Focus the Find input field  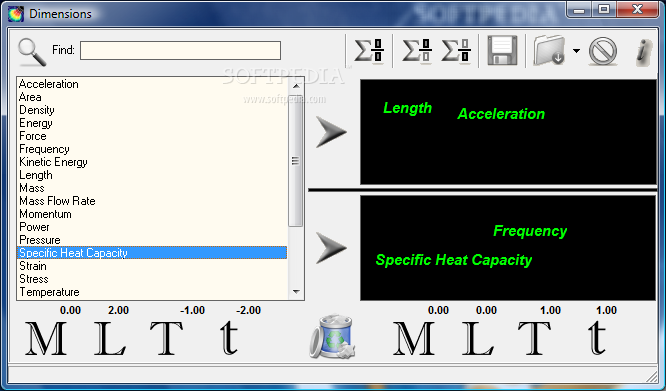[181, 51]
